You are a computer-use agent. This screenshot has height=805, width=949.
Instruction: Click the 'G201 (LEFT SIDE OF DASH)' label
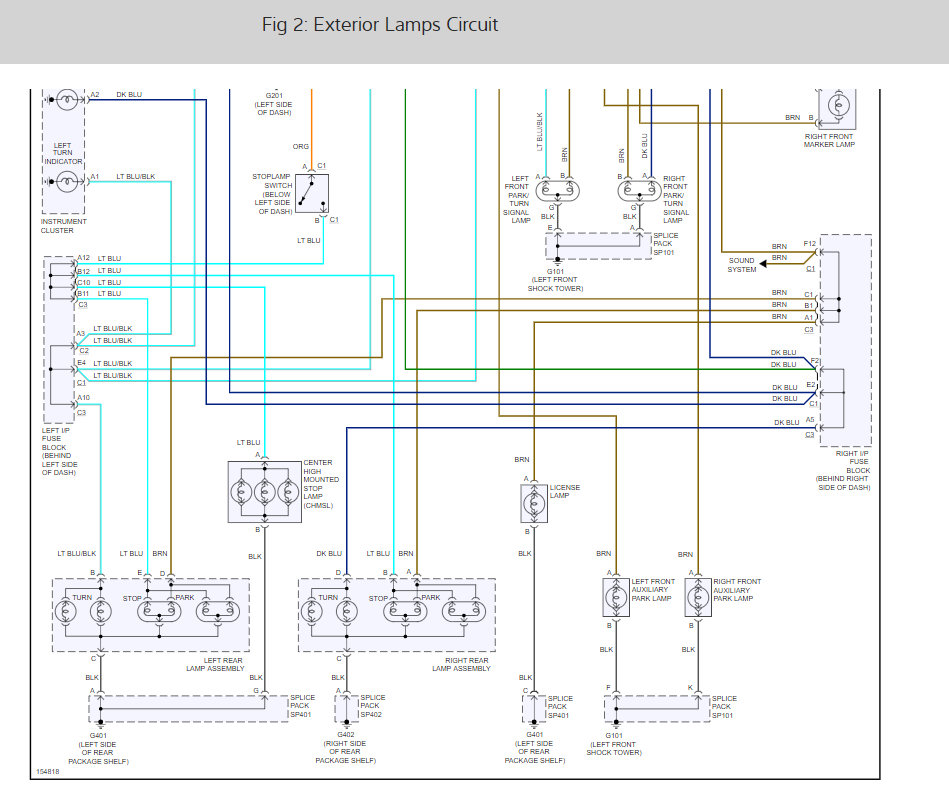(x=274, y=104)
